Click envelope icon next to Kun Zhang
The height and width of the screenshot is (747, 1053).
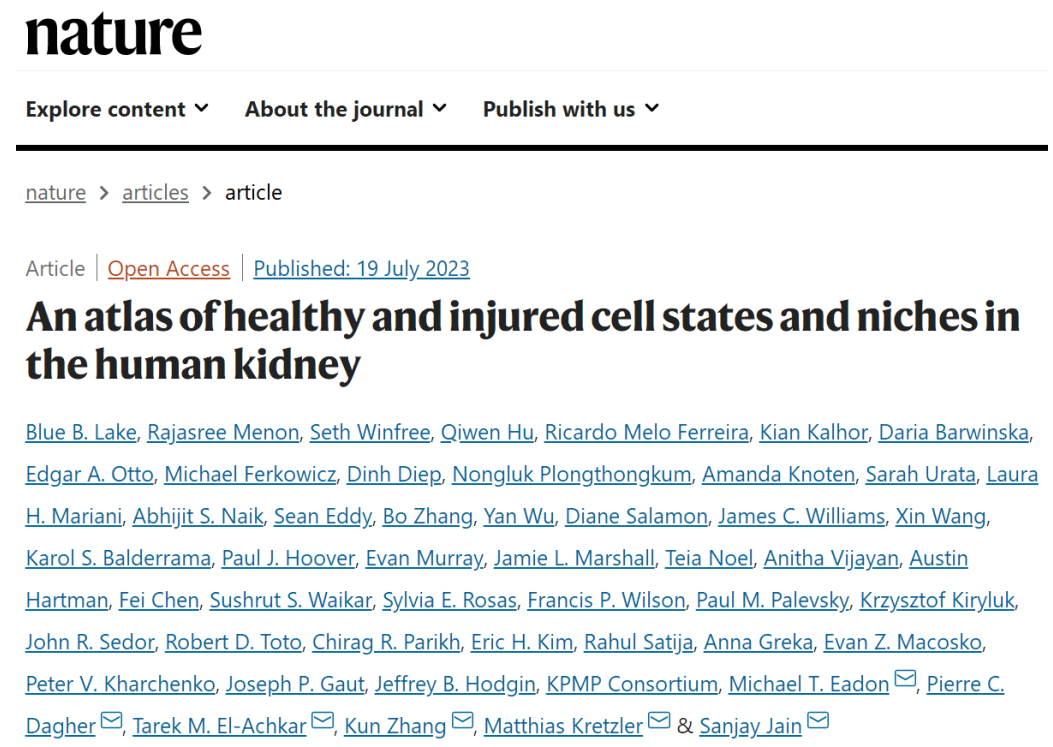tap(461, 723)
